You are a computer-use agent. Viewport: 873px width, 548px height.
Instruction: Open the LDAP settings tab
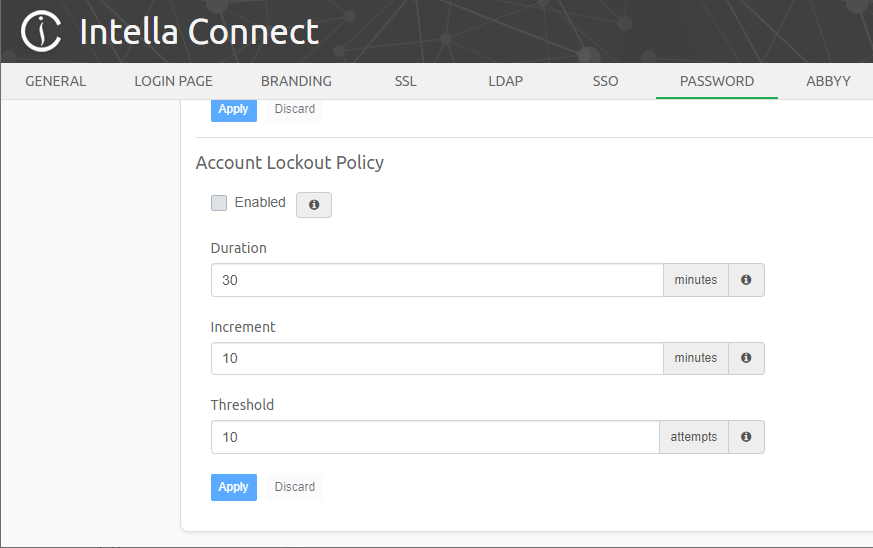(505, 81)
